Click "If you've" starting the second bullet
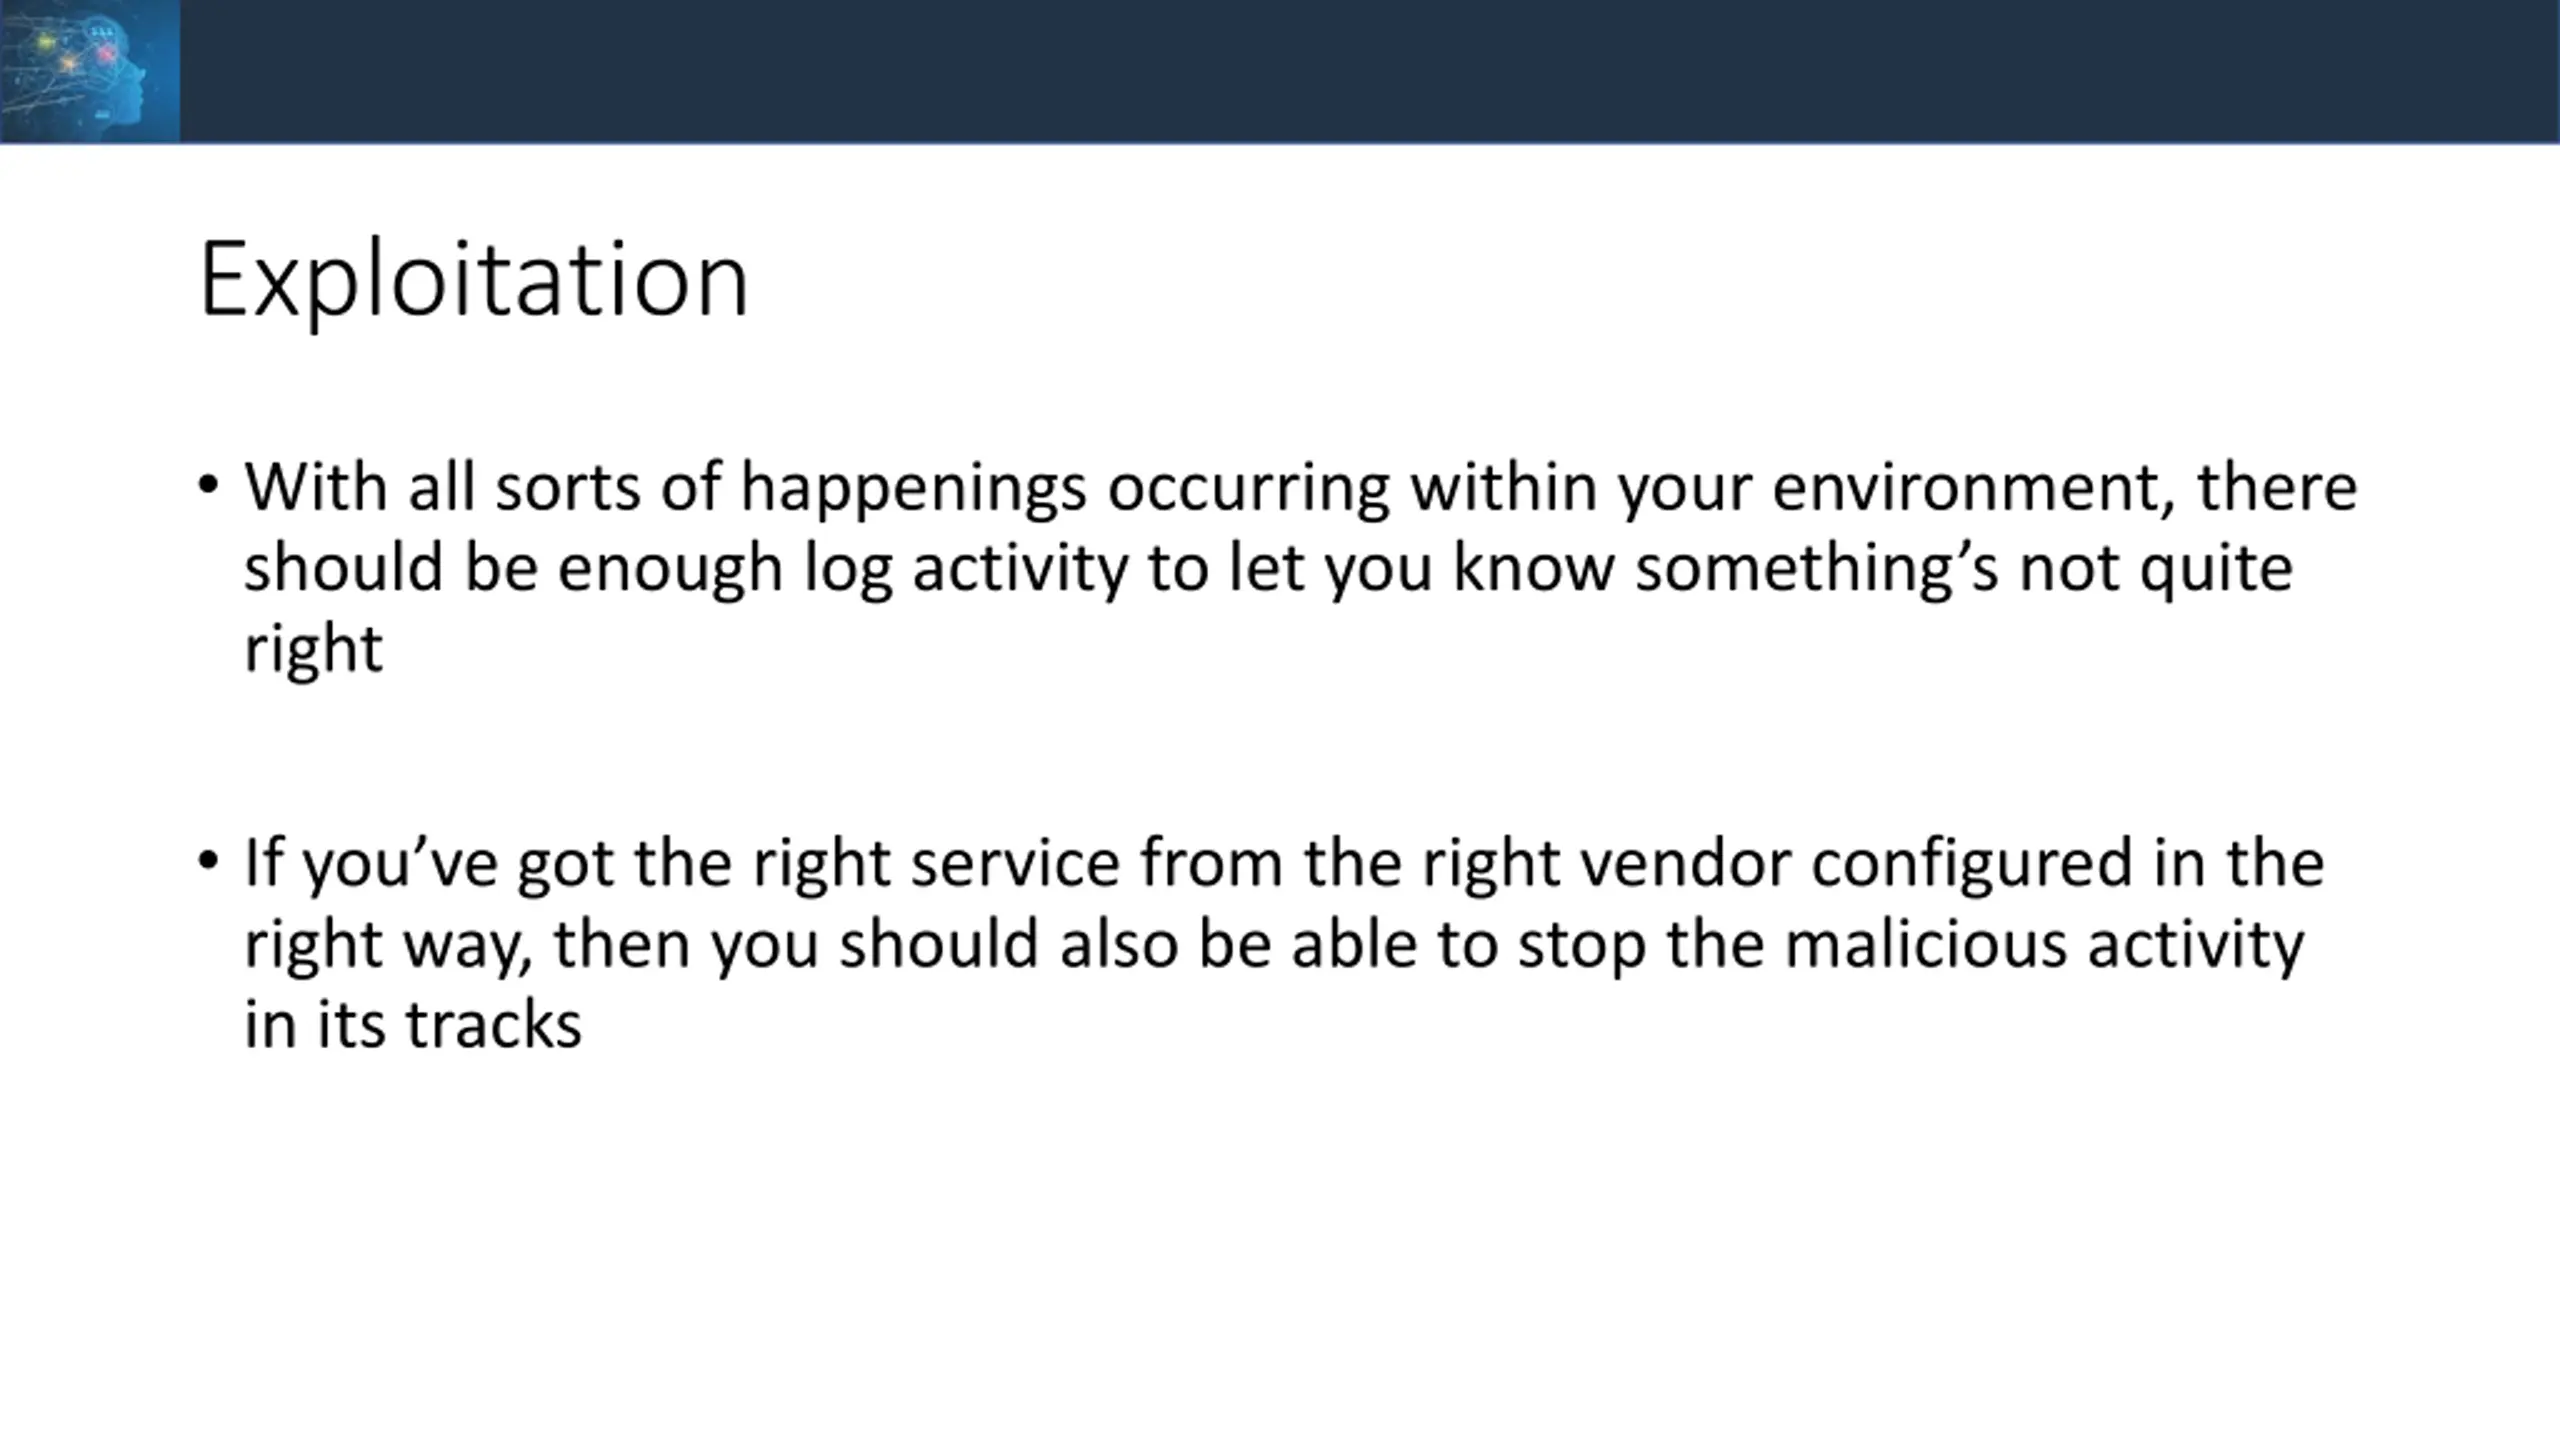The height and width of the screenshot is (1440, 2560). tap(371, 866)
